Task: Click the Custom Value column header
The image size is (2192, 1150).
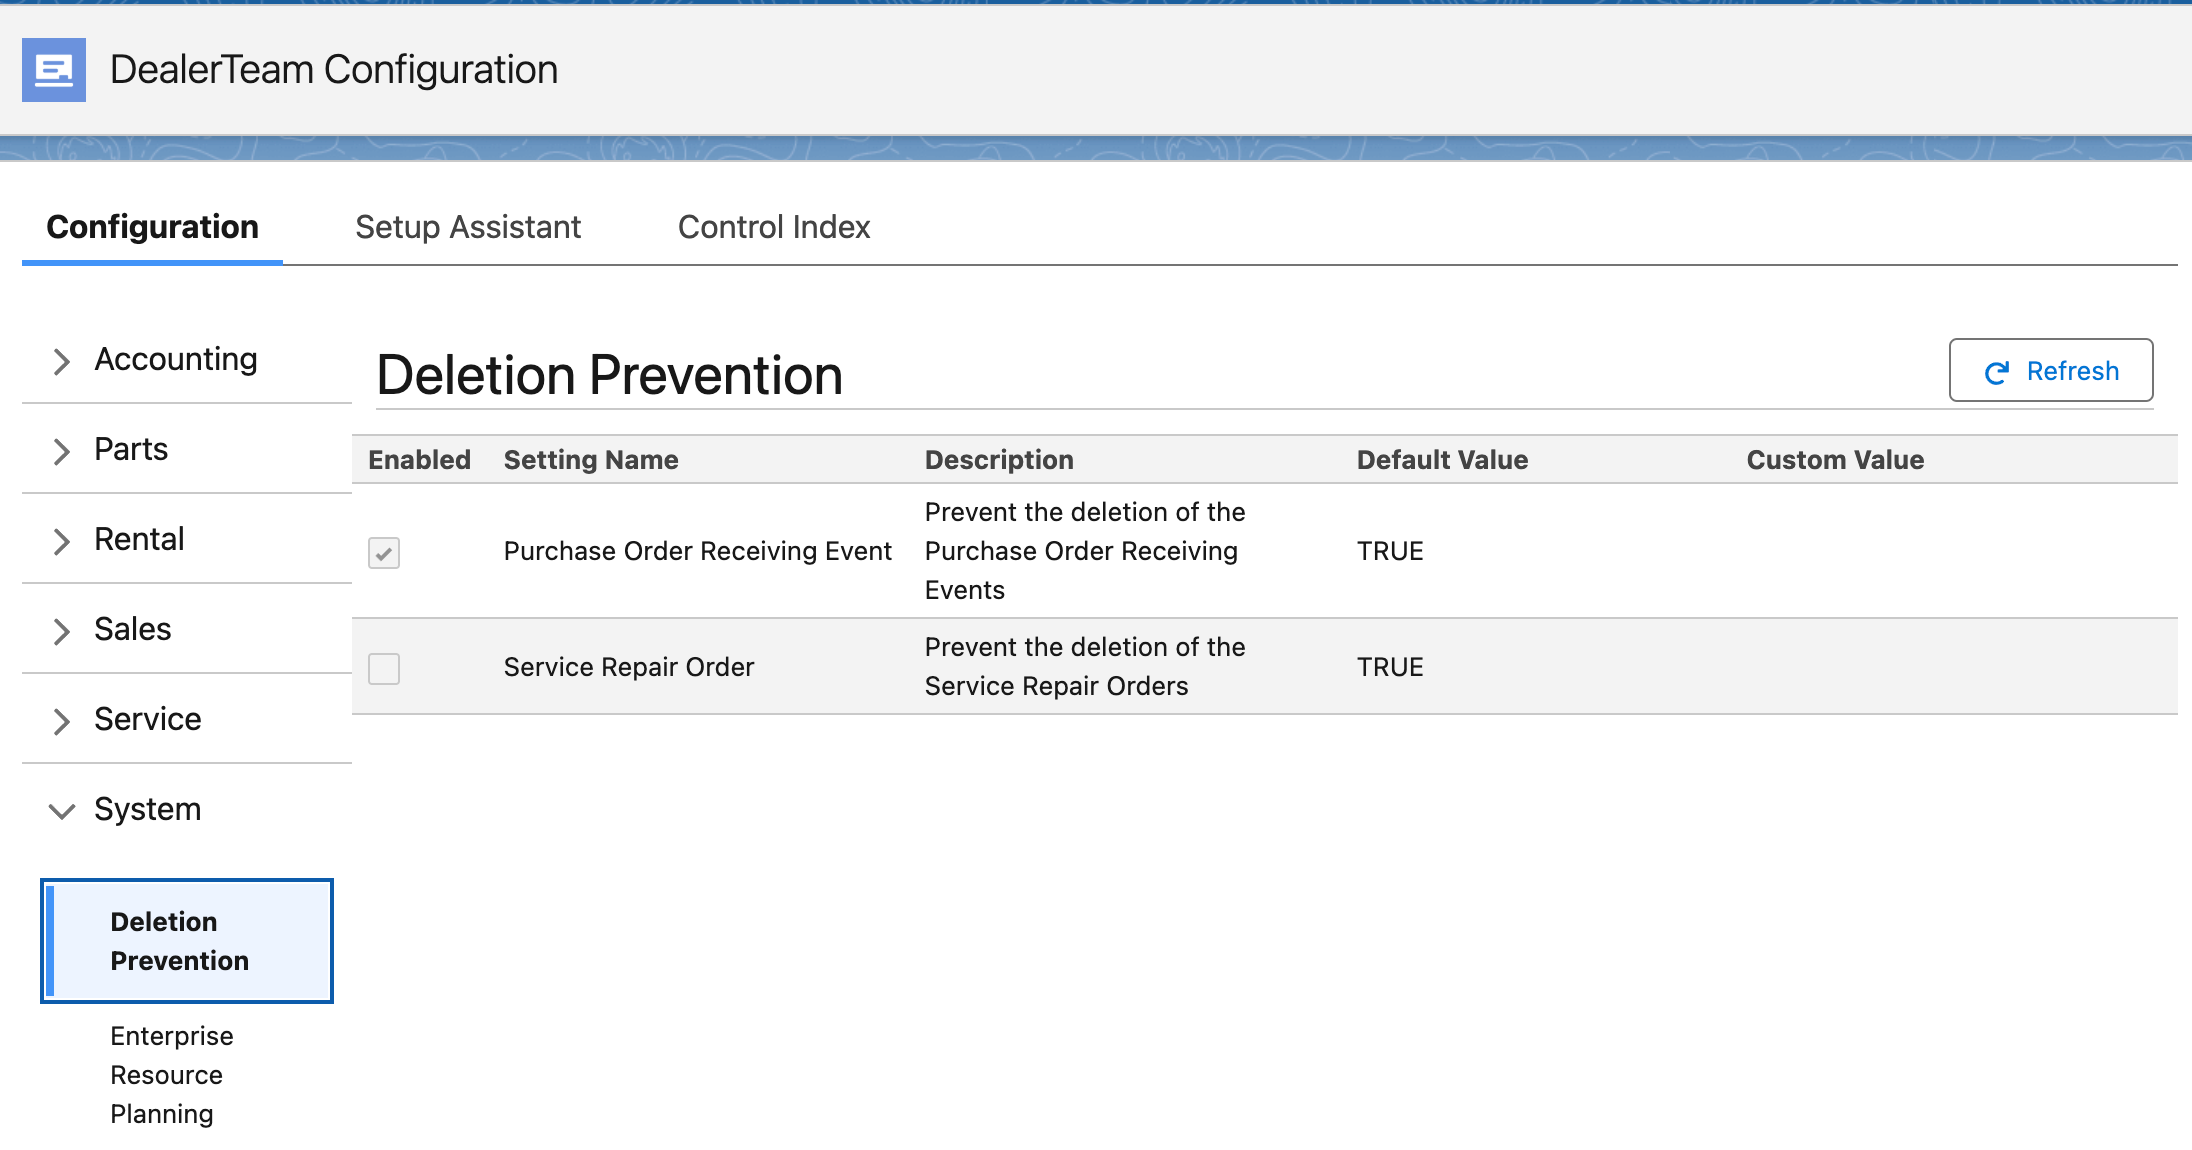Action: click(x=1835, y=460)
